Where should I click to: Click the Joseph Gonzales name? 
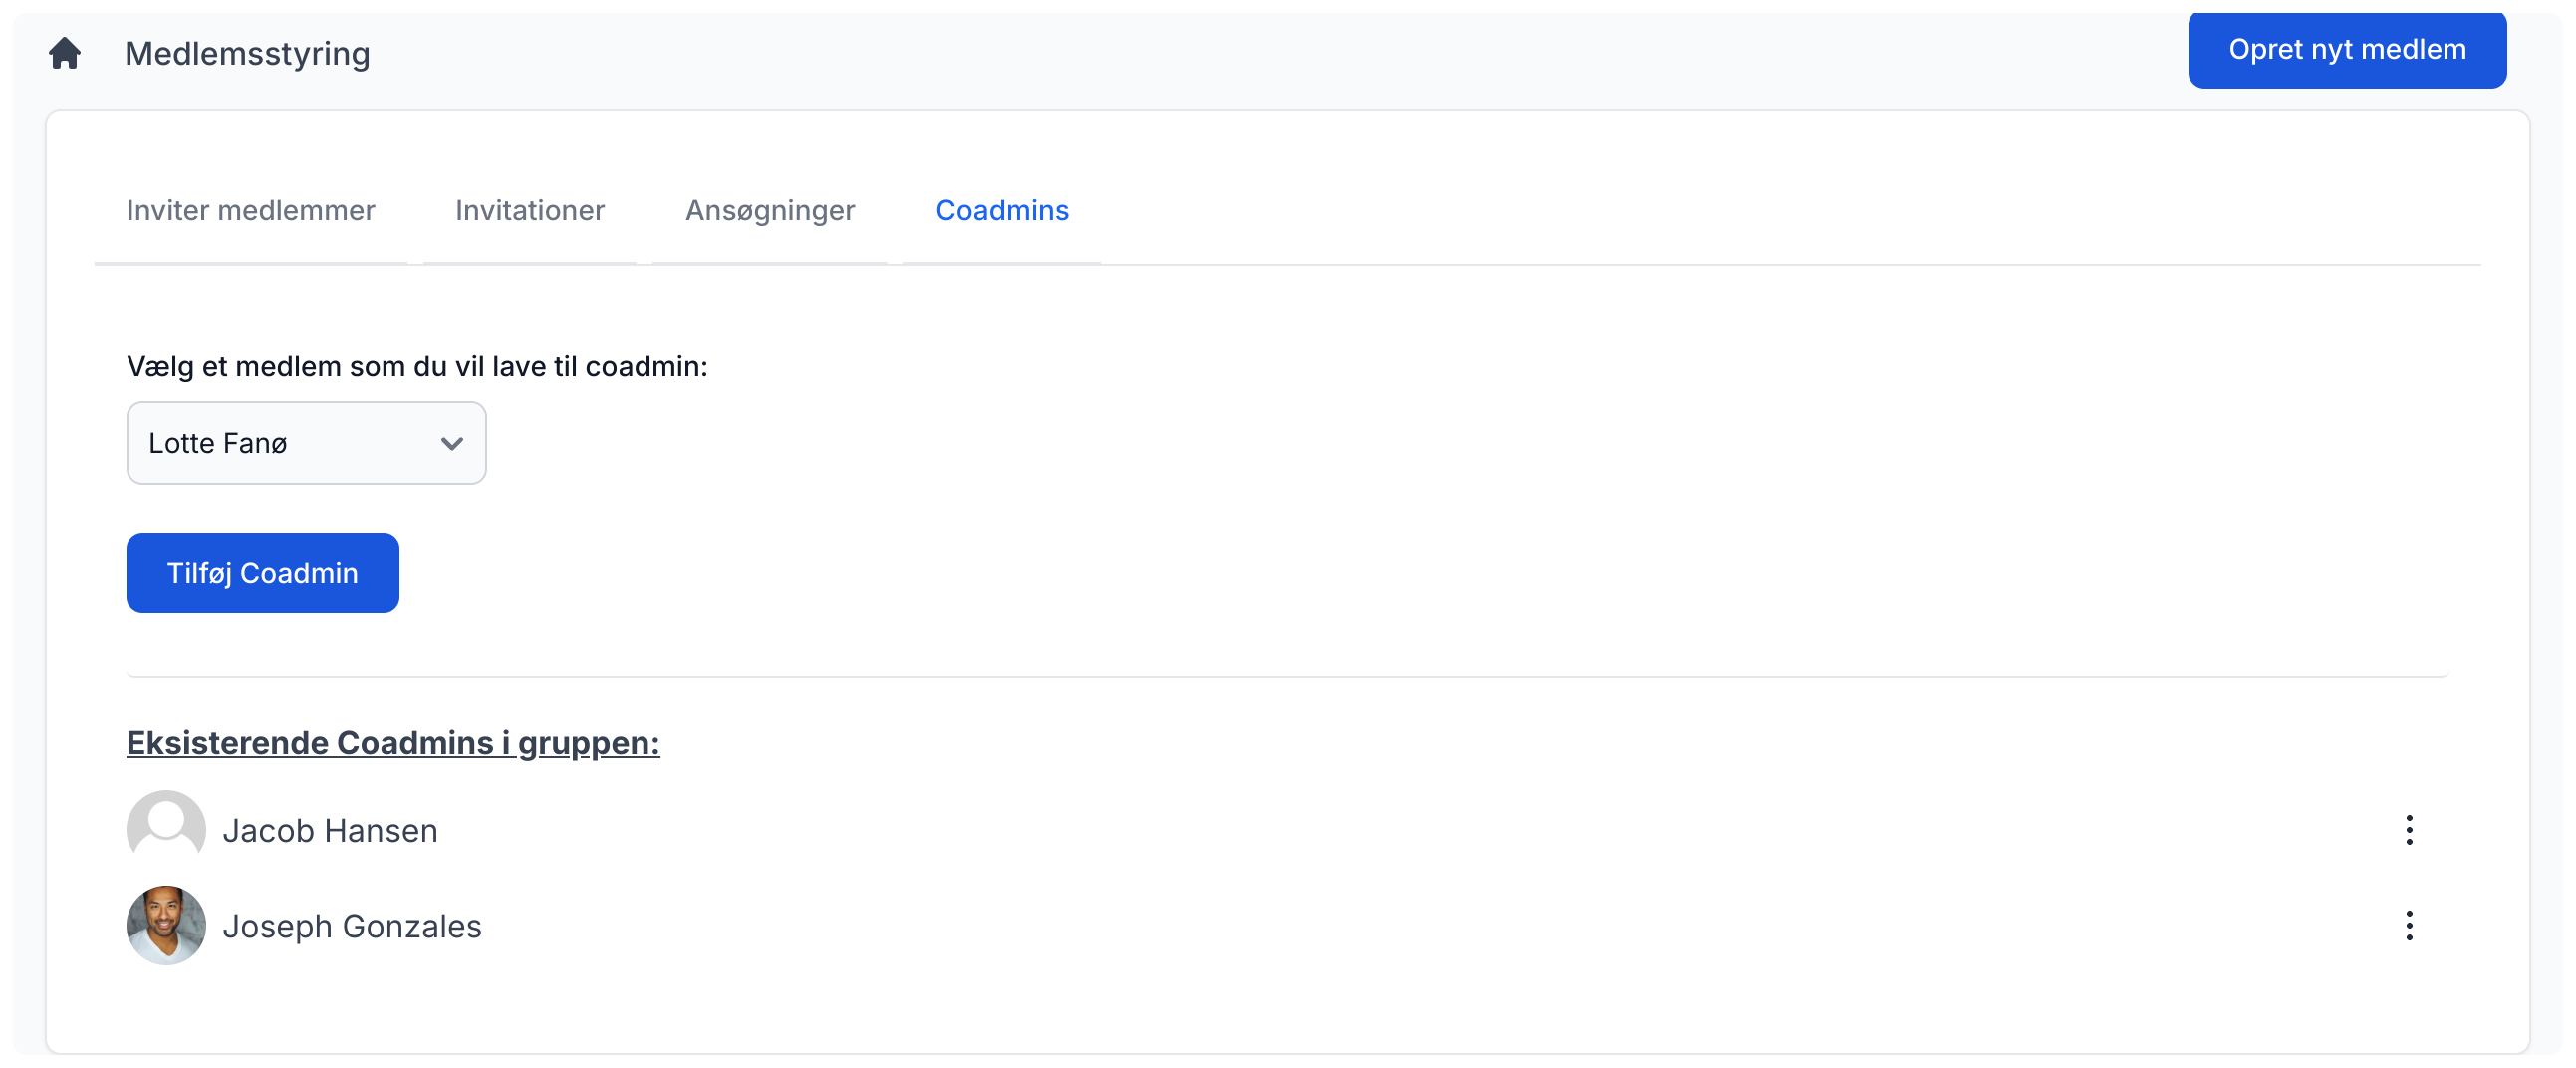tap(352, 927)
